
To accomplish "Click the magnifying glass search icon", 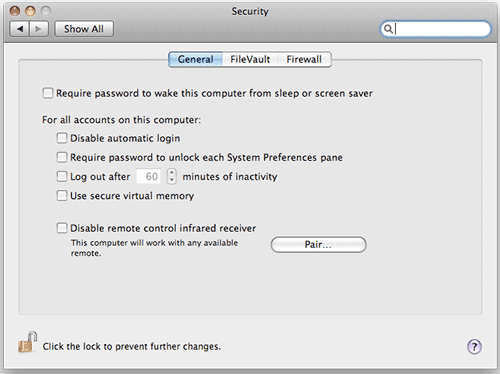I will pyautogui.click(x=388, y=29).
